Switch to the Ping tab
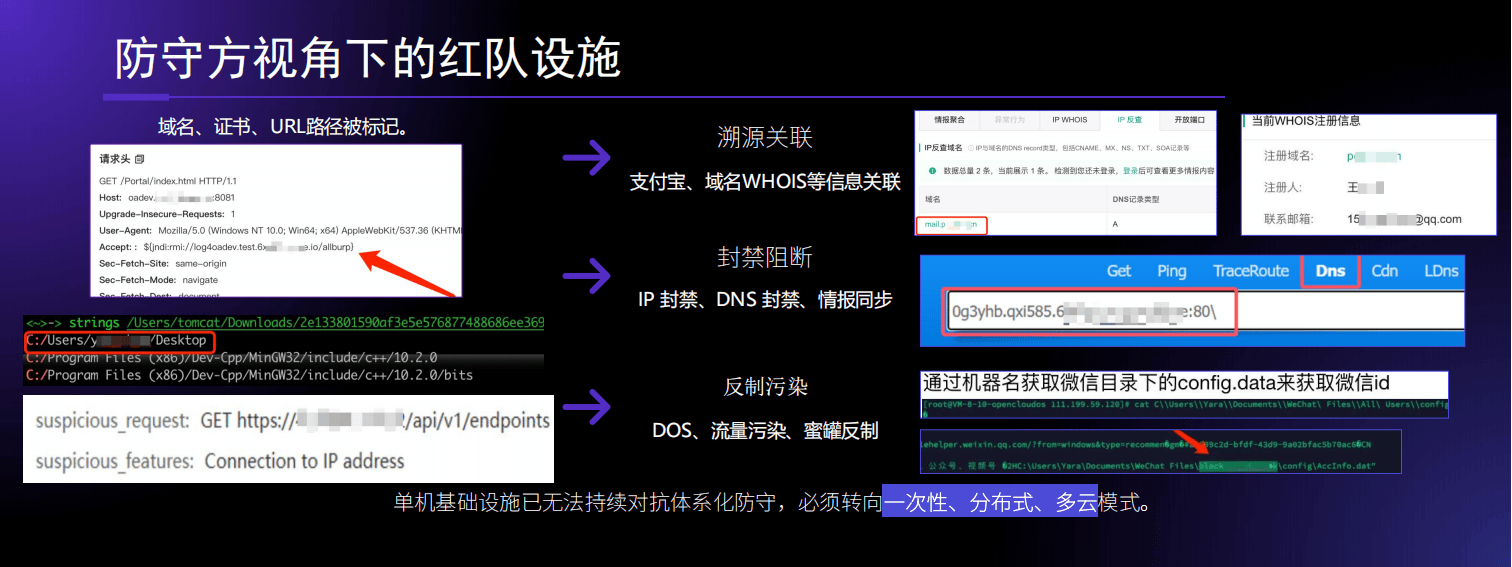The height and width of the screenshot is (567, 1512). 1171,271
